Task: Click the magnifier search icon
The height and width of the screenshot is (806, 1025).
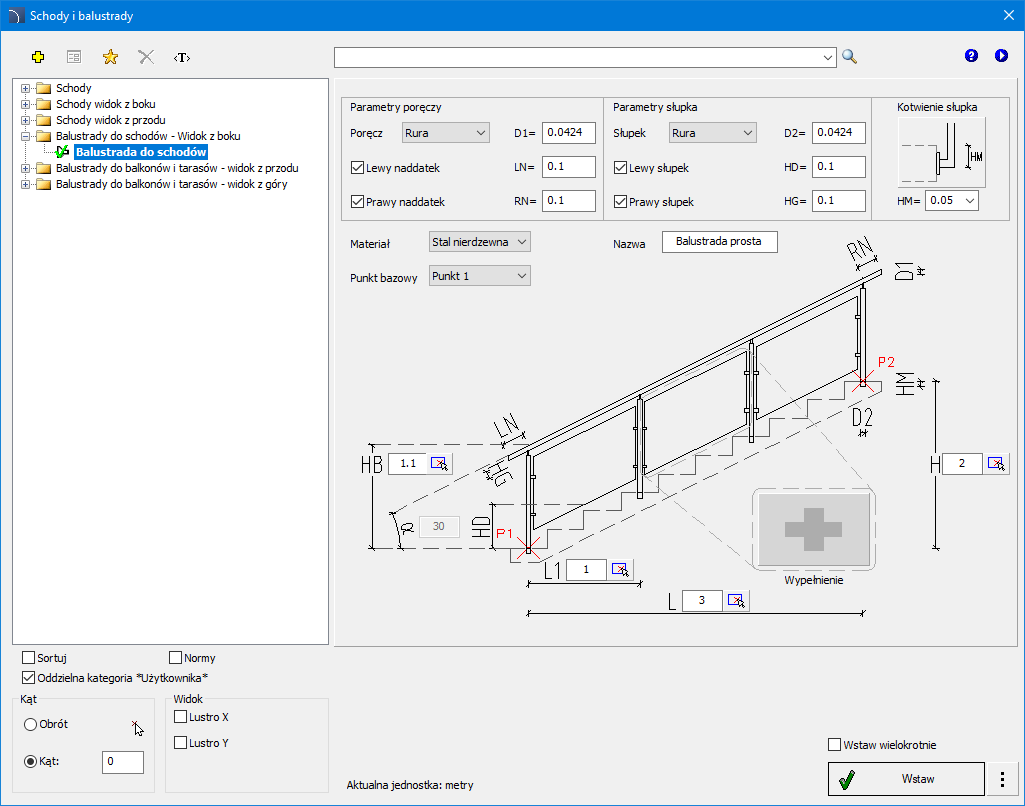Action: pos(849,57)
